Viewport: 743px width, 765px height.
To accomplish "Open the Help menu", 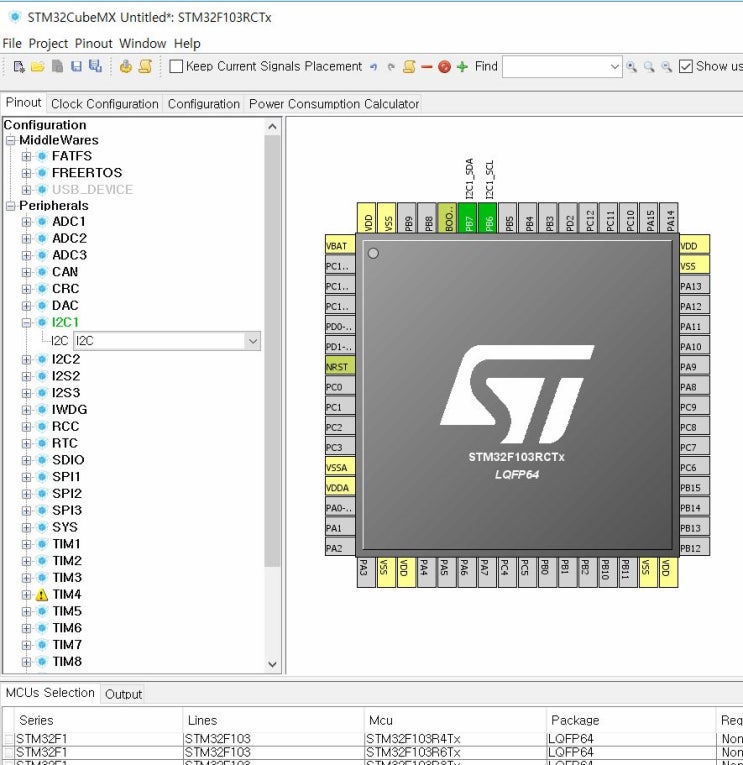I will coord(187,43).
